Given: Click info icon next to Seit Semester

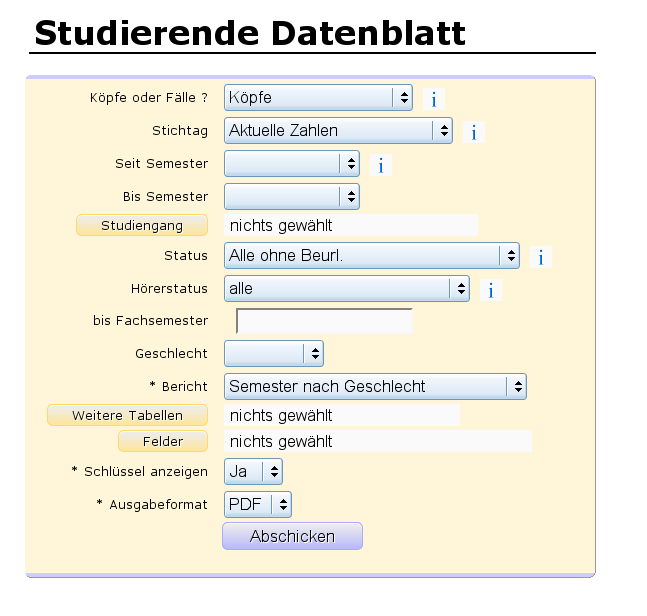Looking at the screenshot, I should (x=380, y=165).
